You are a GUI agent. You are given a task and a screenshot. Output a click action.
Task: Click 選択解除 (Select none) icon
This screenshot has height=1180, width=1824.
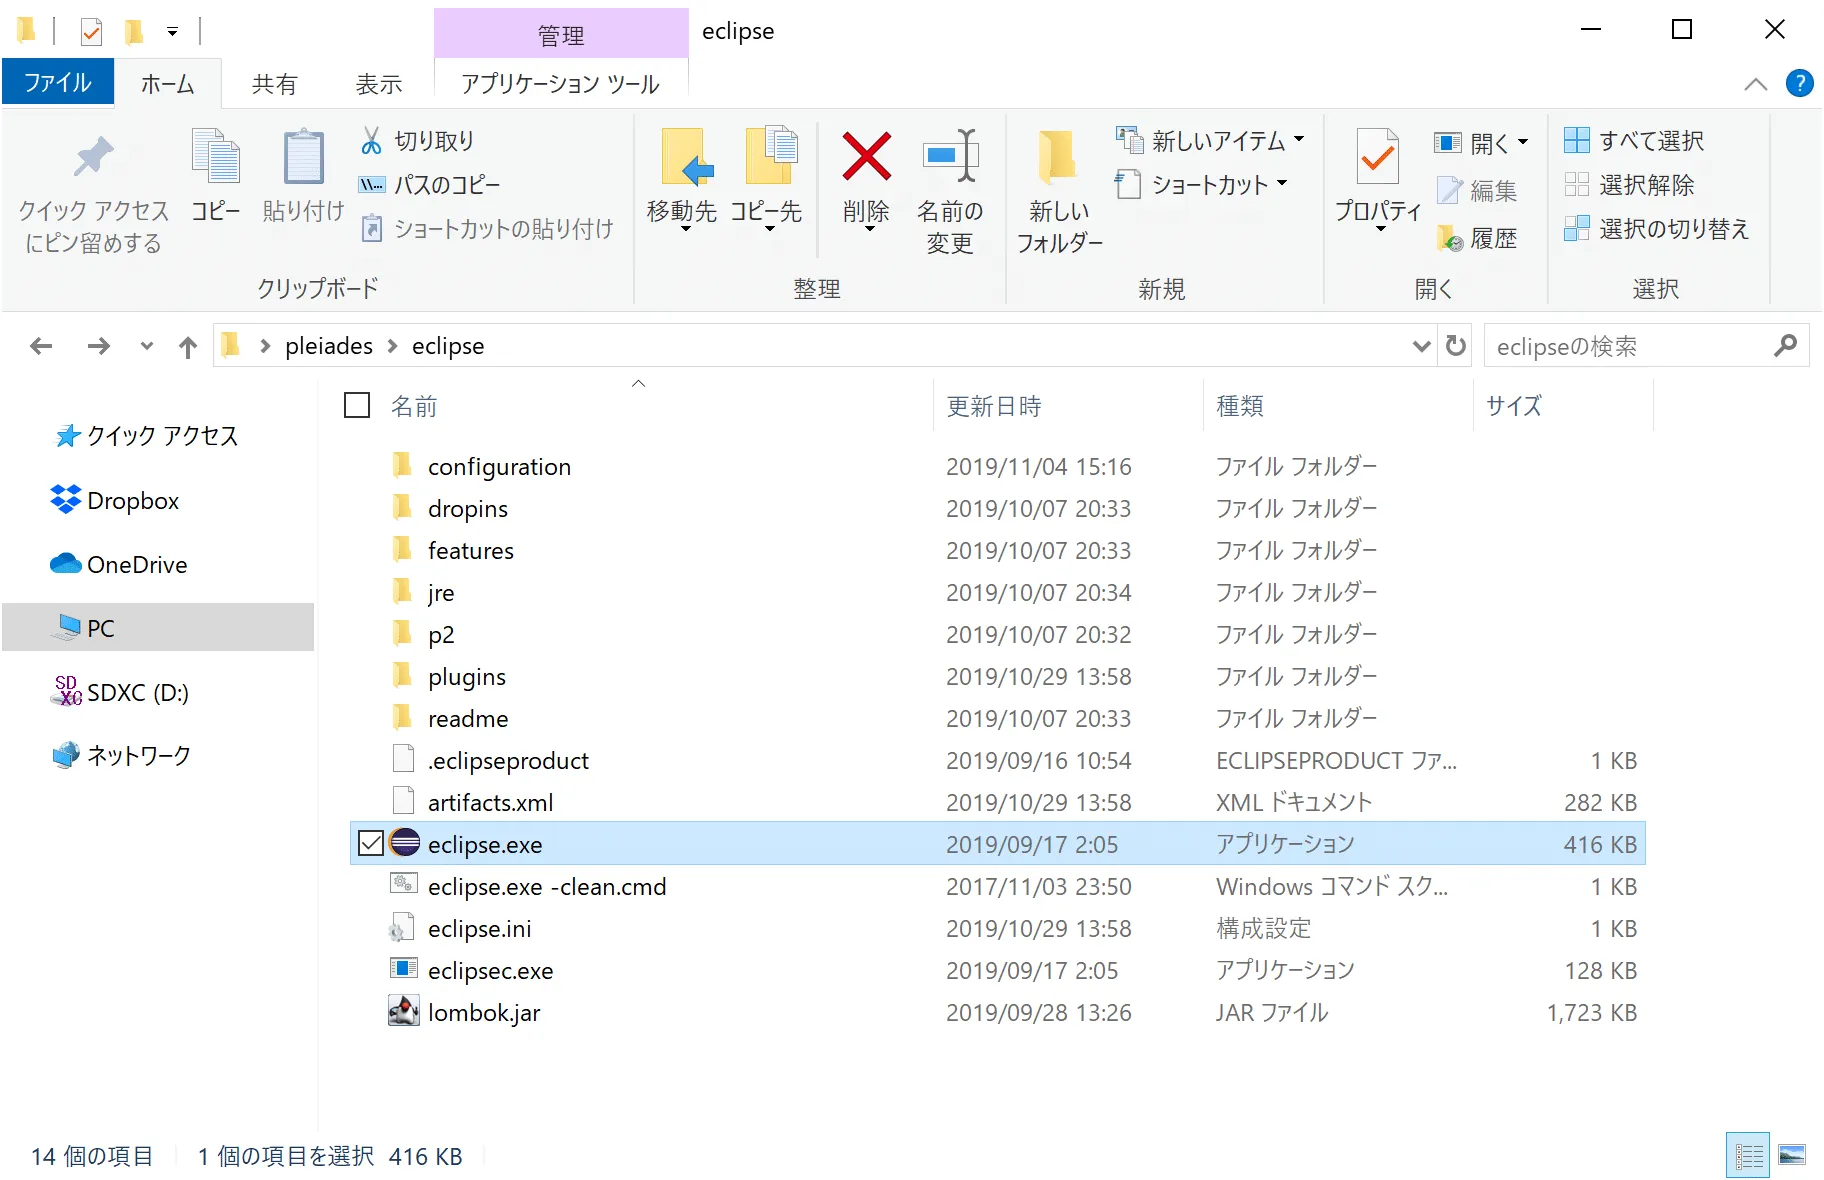1577,185
